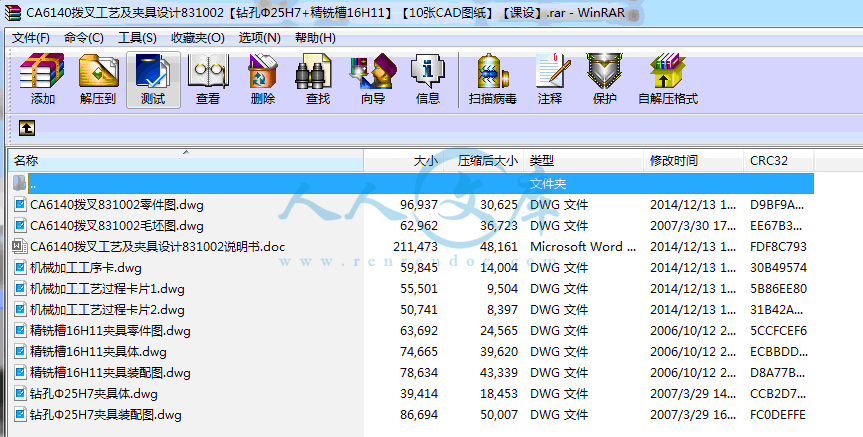
Task: Click the icon of 机械加工工艺过程卡片1.dwg
Action: [x=20, y=288]
